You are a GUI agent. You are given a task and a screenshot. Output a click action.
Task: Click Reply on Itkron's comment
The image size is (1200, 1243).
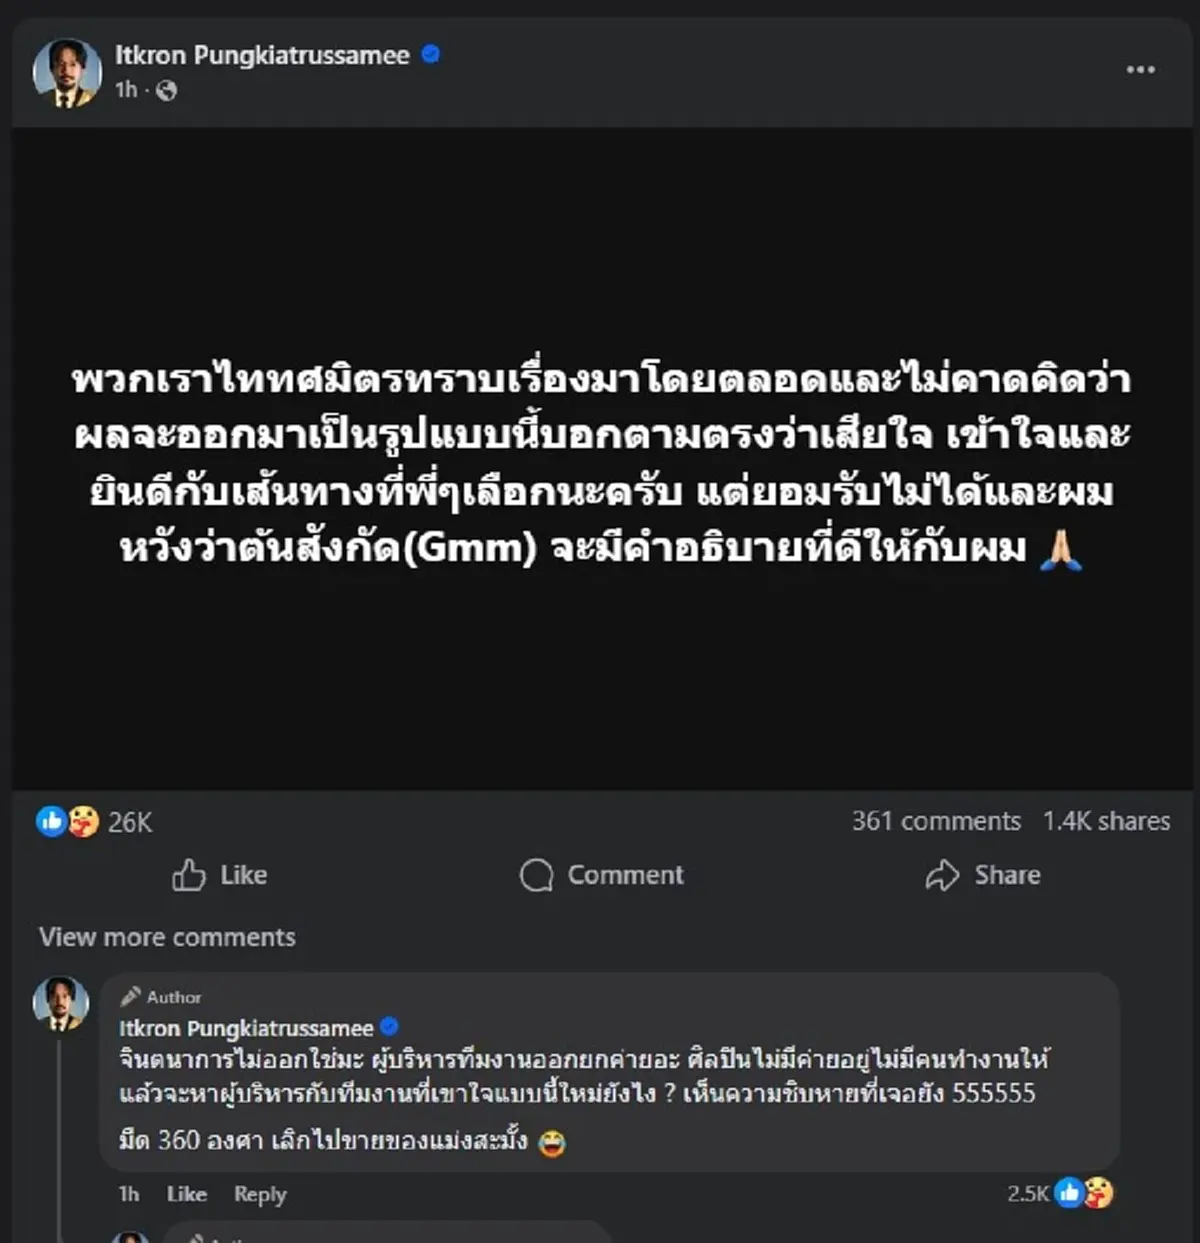[x=259, y=1194]
